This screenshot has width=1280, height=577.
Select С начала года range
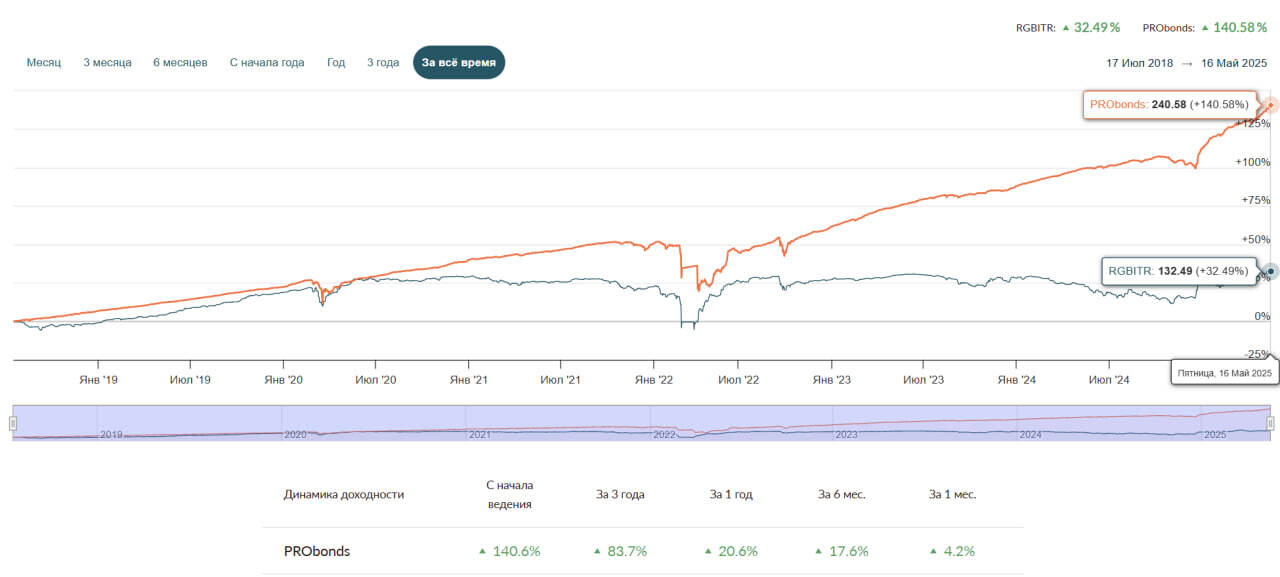(267, 62)
